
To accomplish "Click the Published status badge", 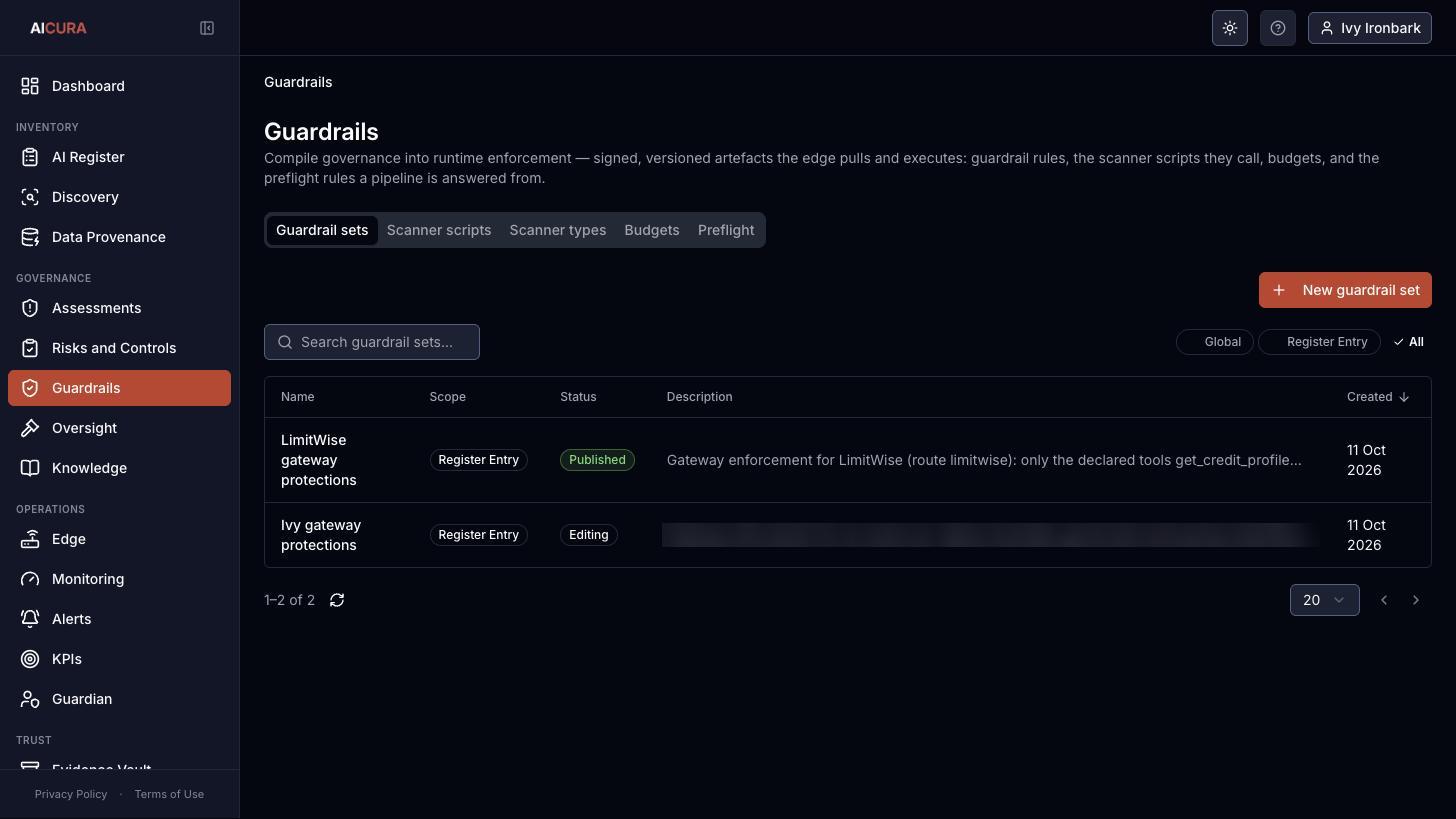I will pos(597,460).
